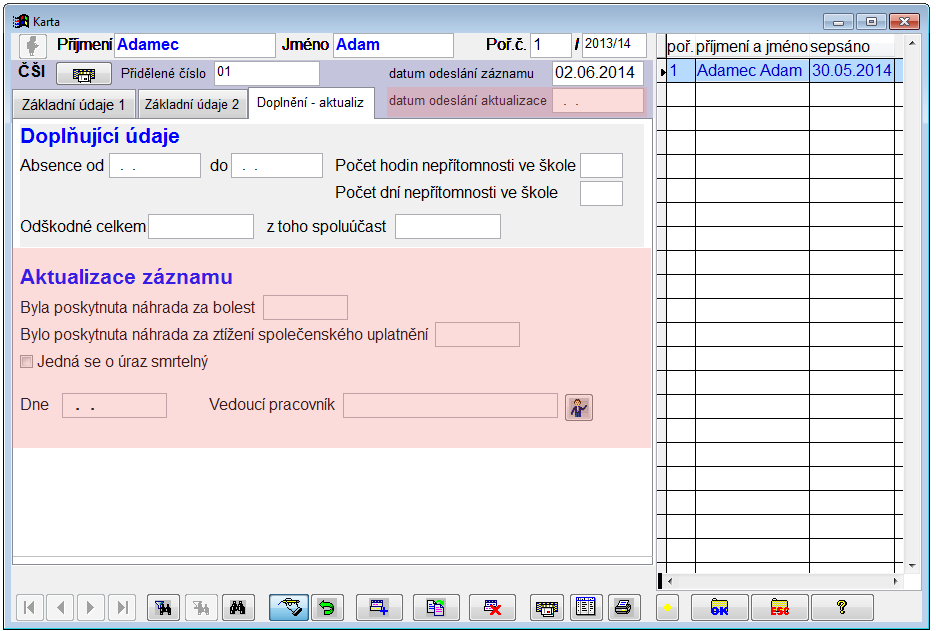This screenshot has height=631, width=936.
Task: Click the yellow question mark help button
Action: pyautogui.click(x=842, y=607)
